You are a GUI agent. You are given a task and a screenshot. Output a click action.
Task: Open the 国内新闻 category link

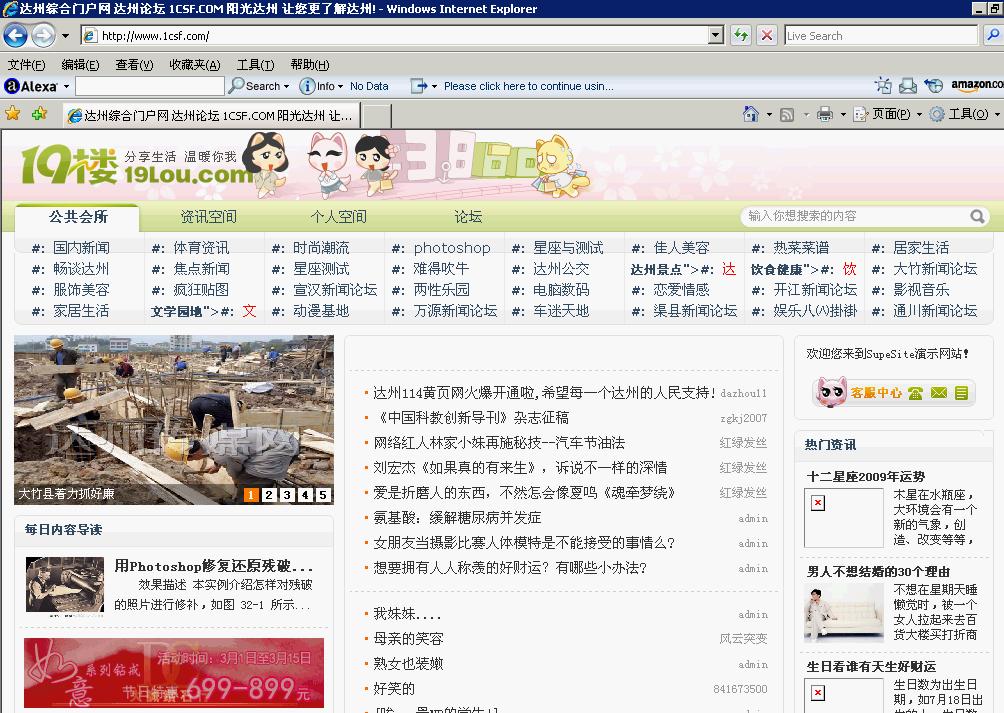81,248
